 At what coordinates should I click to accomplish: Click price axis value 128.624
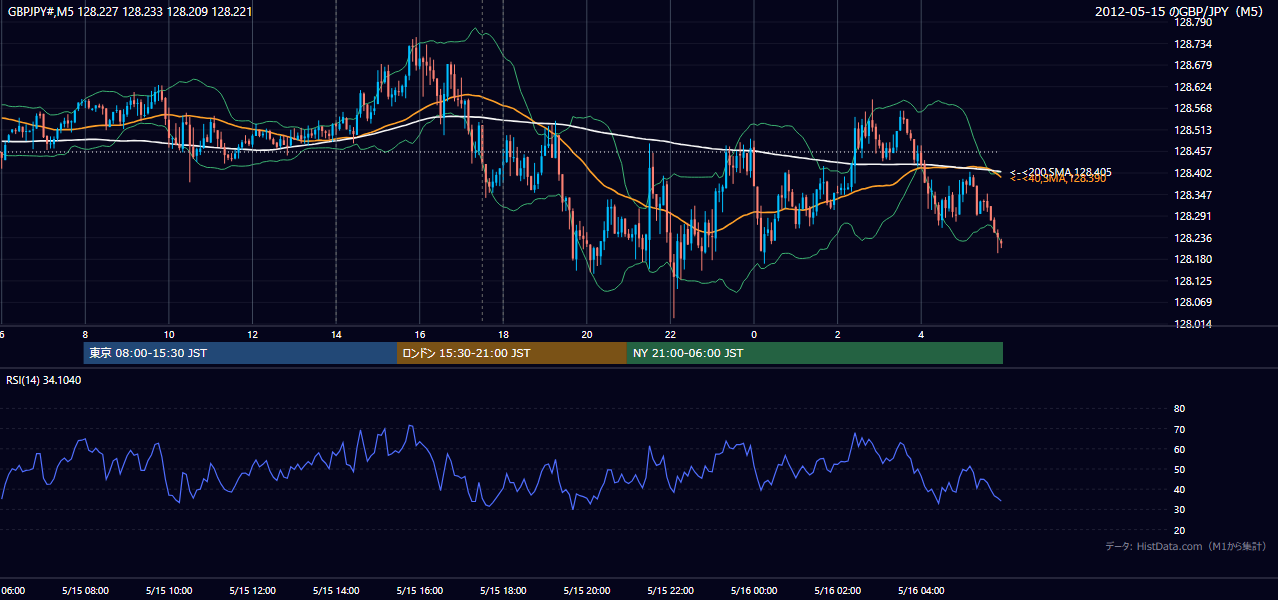[x=1194, y=87]
